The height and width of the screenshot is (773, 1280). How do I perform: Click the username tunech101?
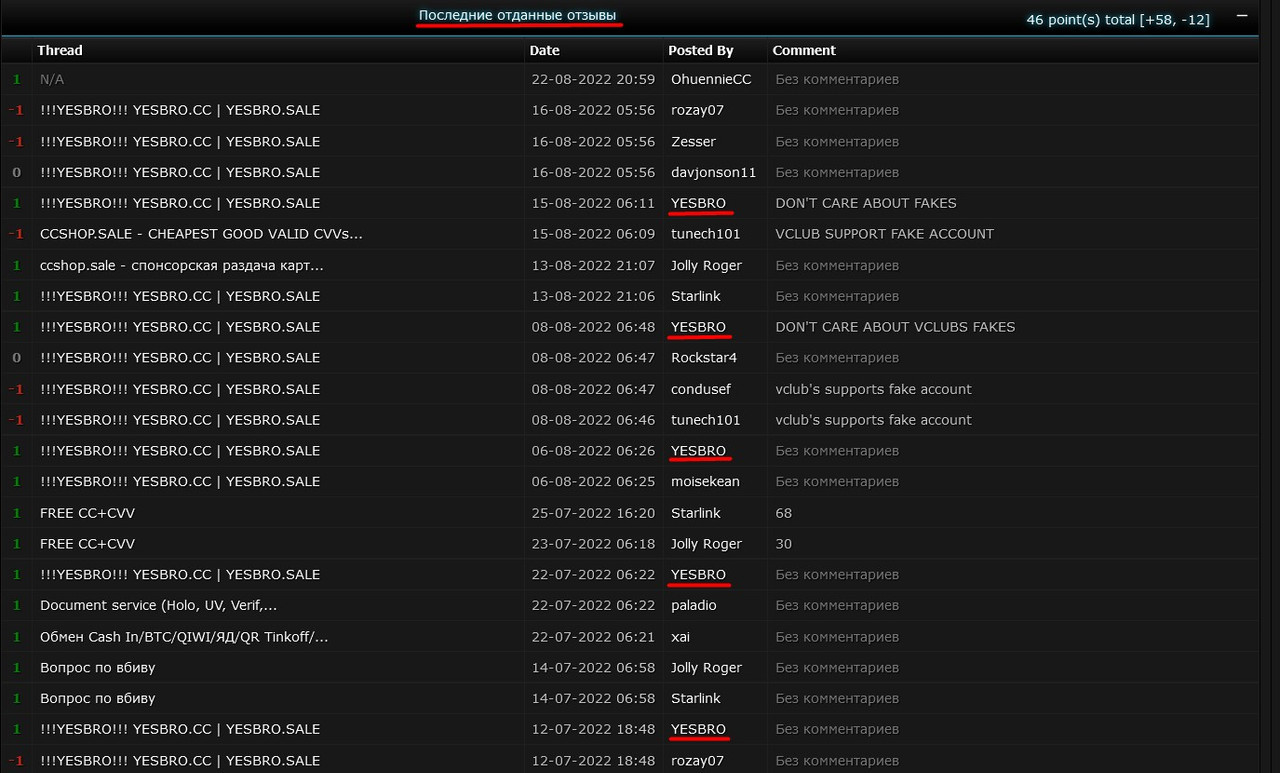(x=703, y=233)
